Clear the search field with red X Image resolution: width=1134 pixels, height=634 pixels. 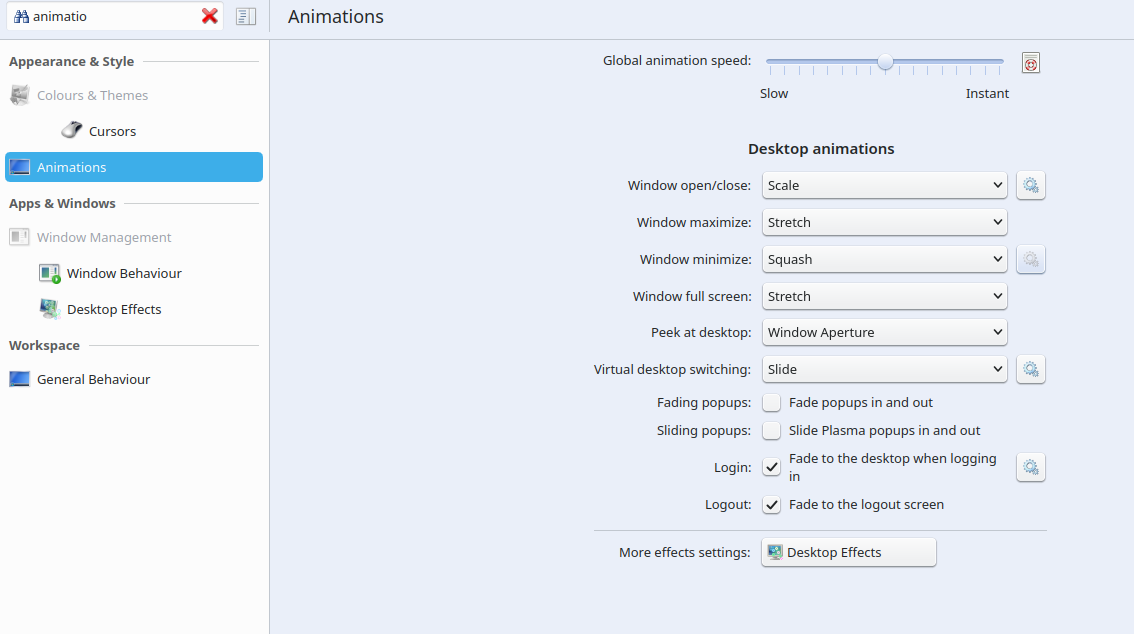point(210,16)
